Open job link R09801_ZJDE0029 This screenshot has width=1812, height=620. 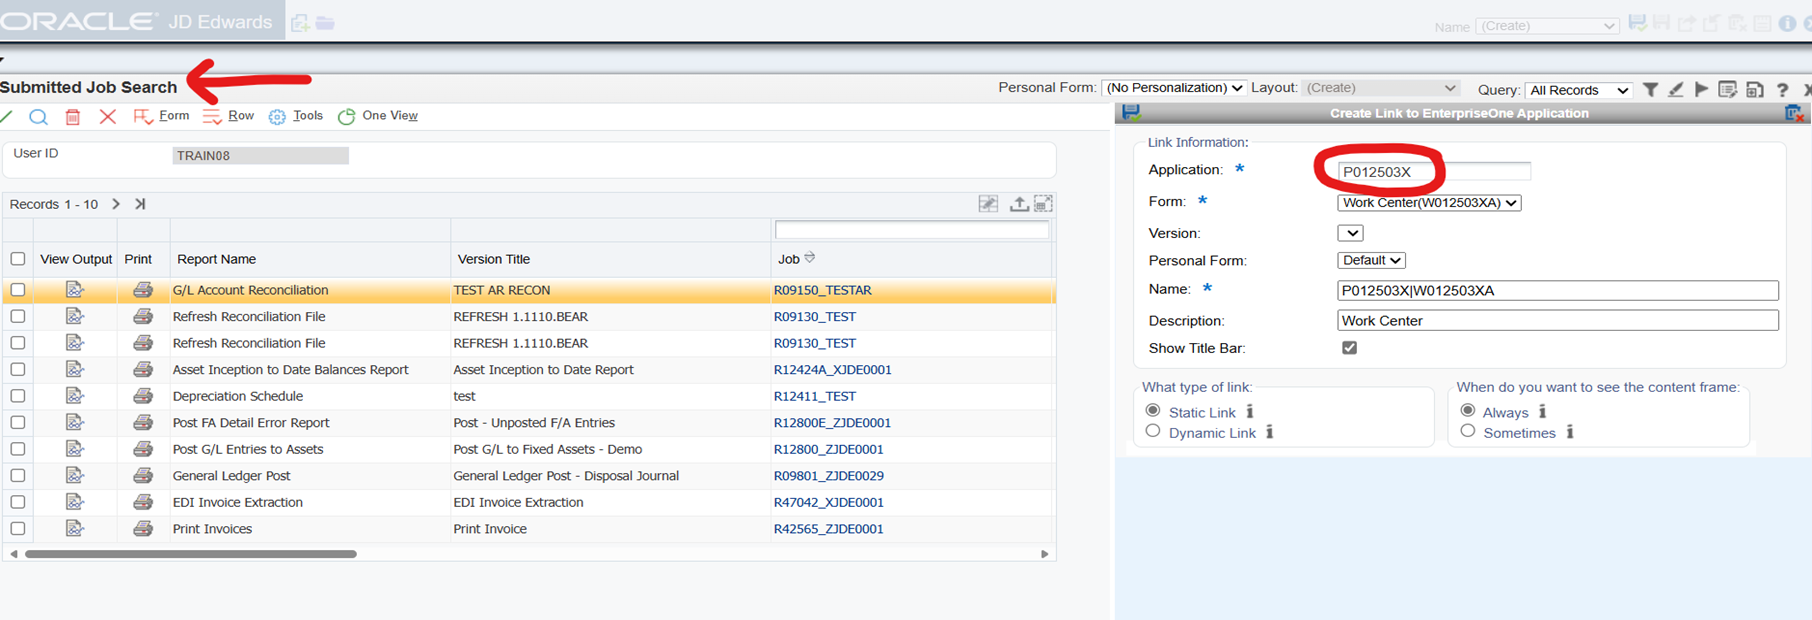829,476
